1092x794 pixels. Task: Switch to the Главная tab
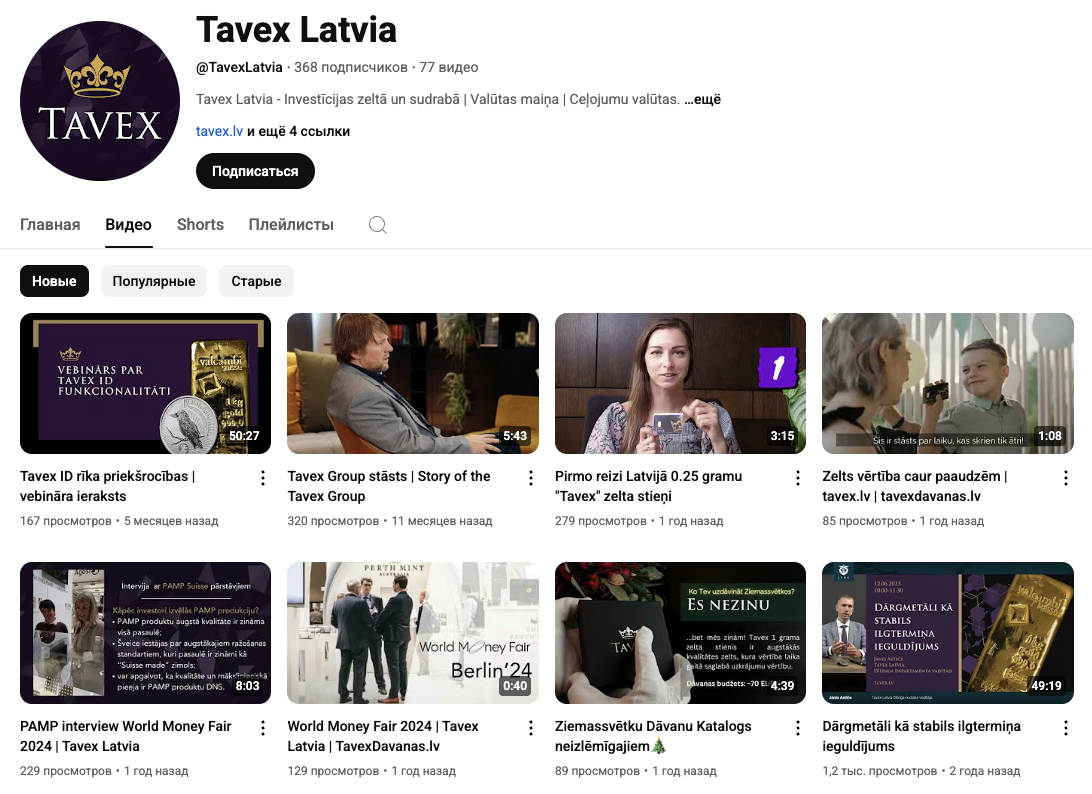[50, 225]
